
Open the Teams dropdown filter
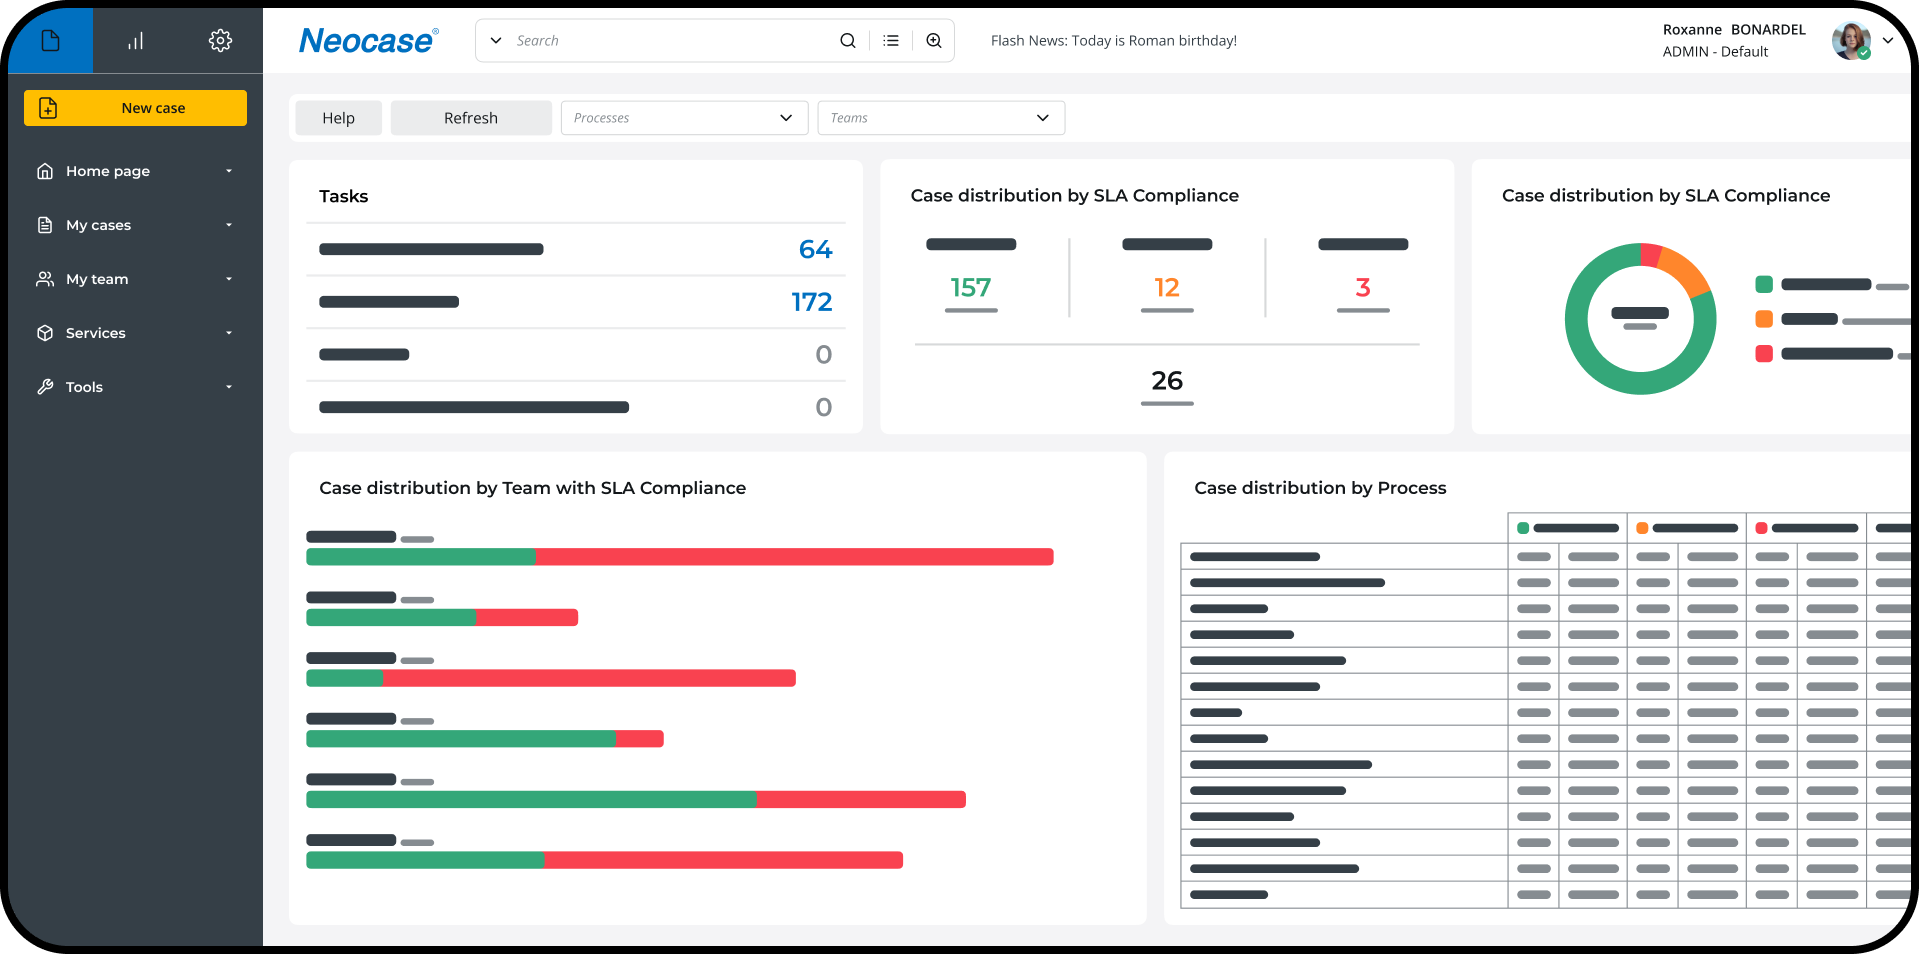pyautogui.click(x=940, y=118)
